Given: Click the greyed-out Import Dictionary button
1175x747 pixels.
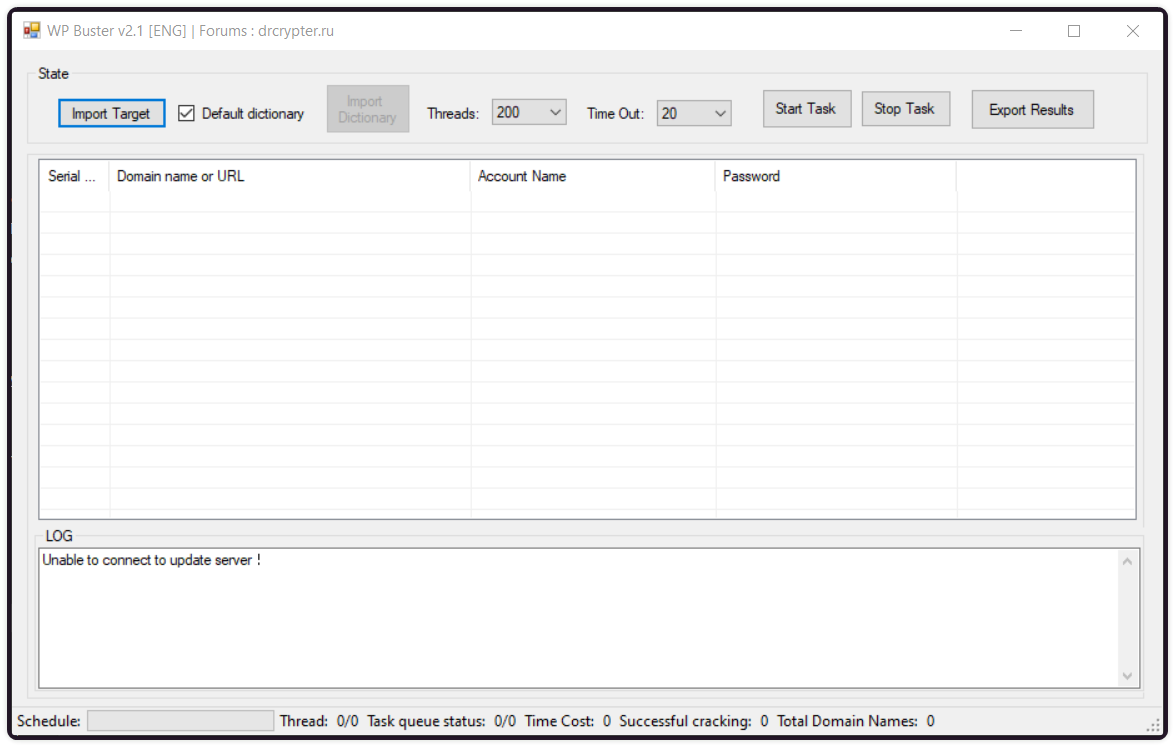Looking at the screenshot, I should click(x=367, y=109).
